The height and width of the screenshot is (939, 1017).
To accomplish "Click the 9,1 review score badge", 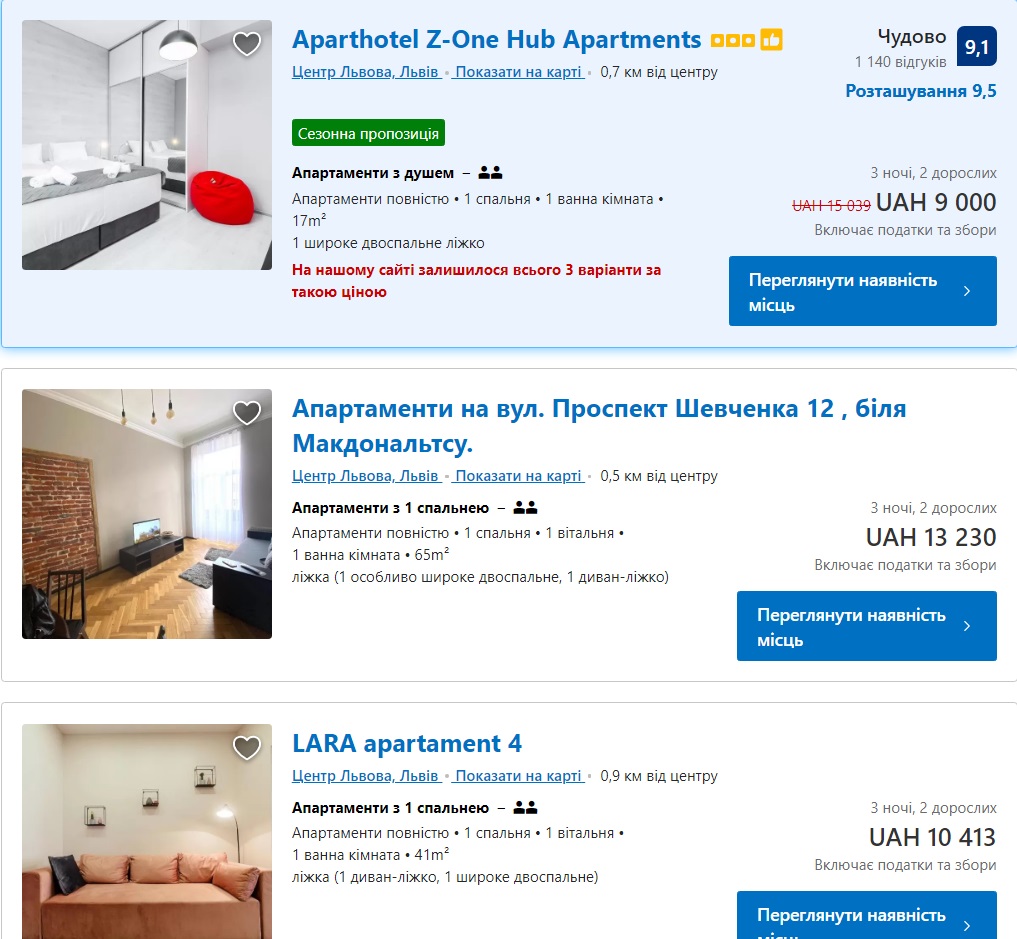I will point(977,46).
